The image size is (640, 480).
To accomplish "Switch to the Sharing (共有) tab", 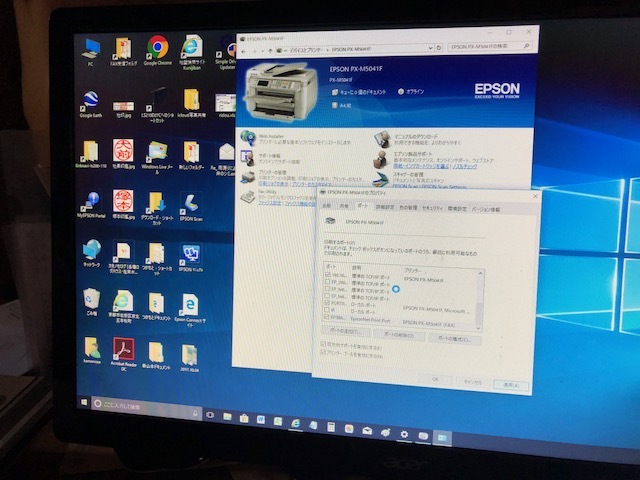I will (344, 207).
